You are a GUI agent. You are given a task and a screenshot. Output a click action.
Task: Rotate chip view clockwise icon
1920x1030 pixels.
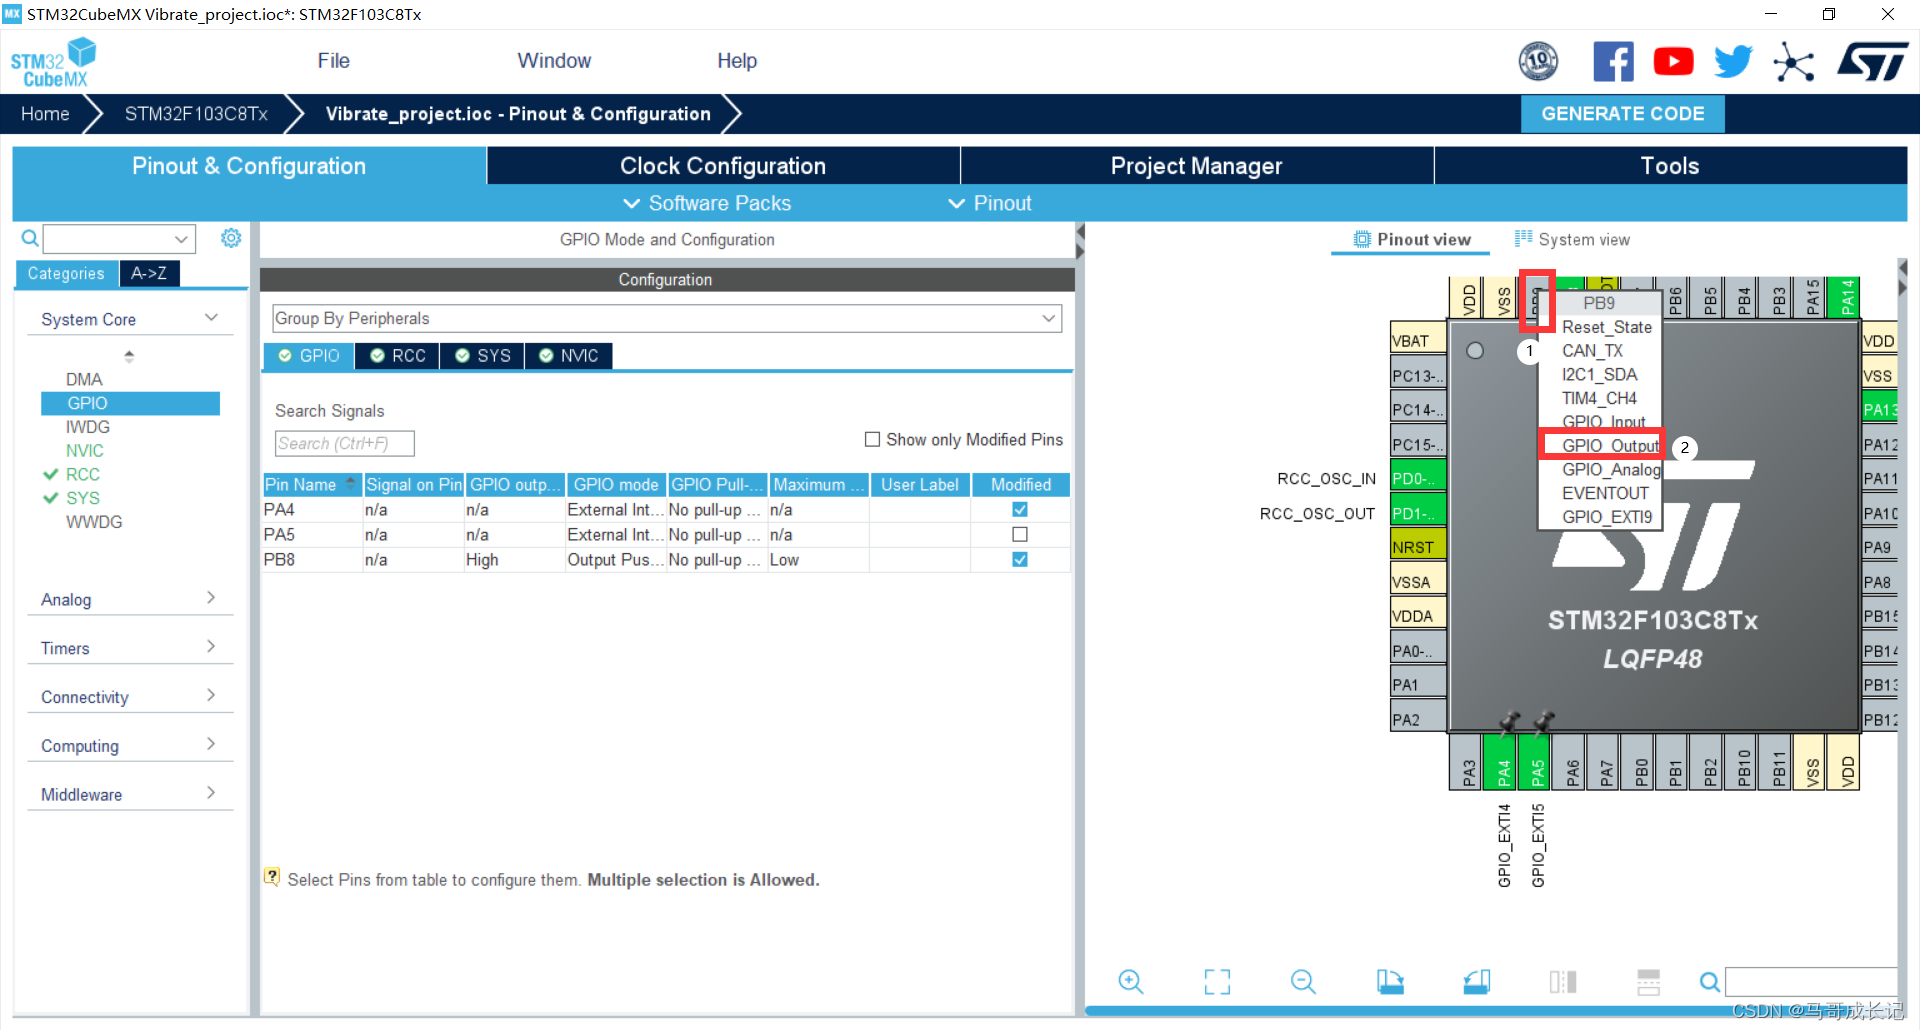pos(1390,982)
